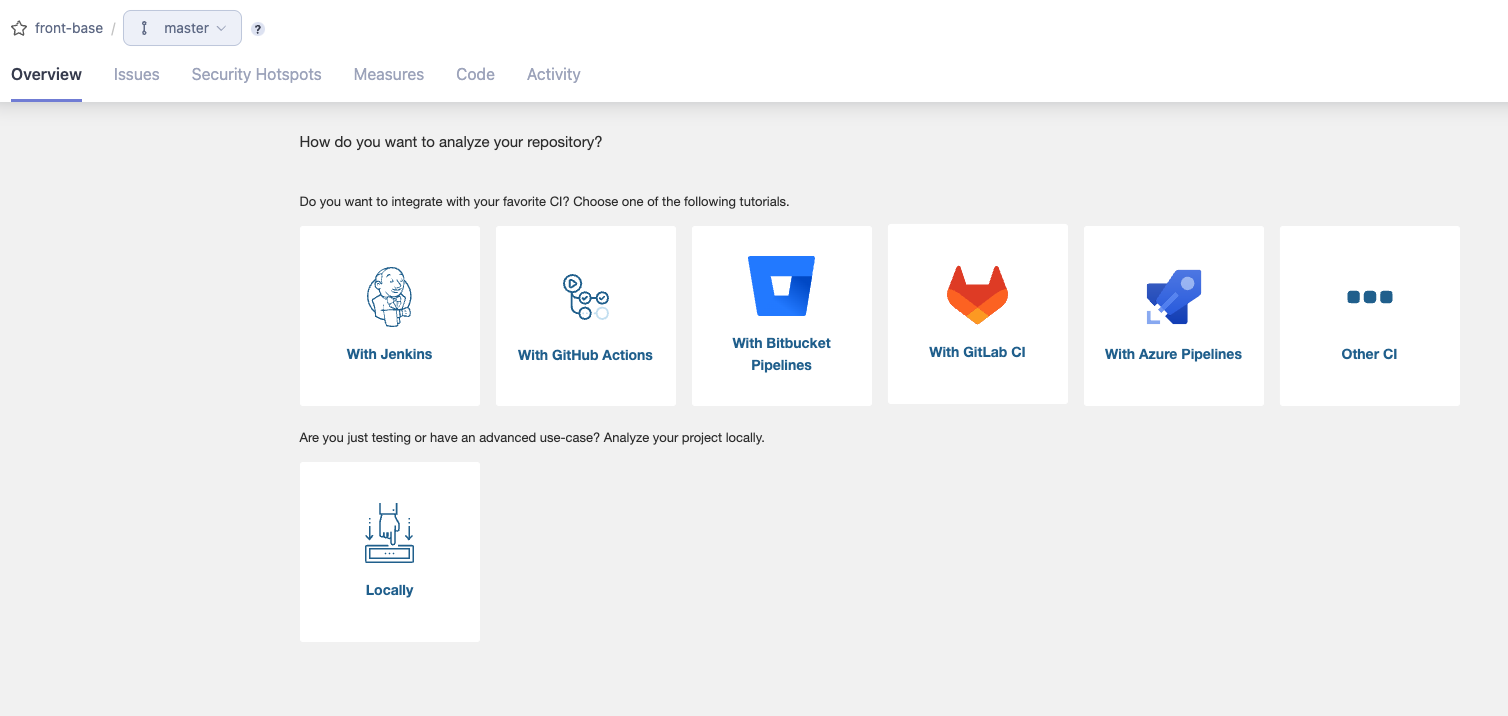Open the Security Hotspots tab
This screenshot has width=1508, height=716.
click(x=257, y=74)
